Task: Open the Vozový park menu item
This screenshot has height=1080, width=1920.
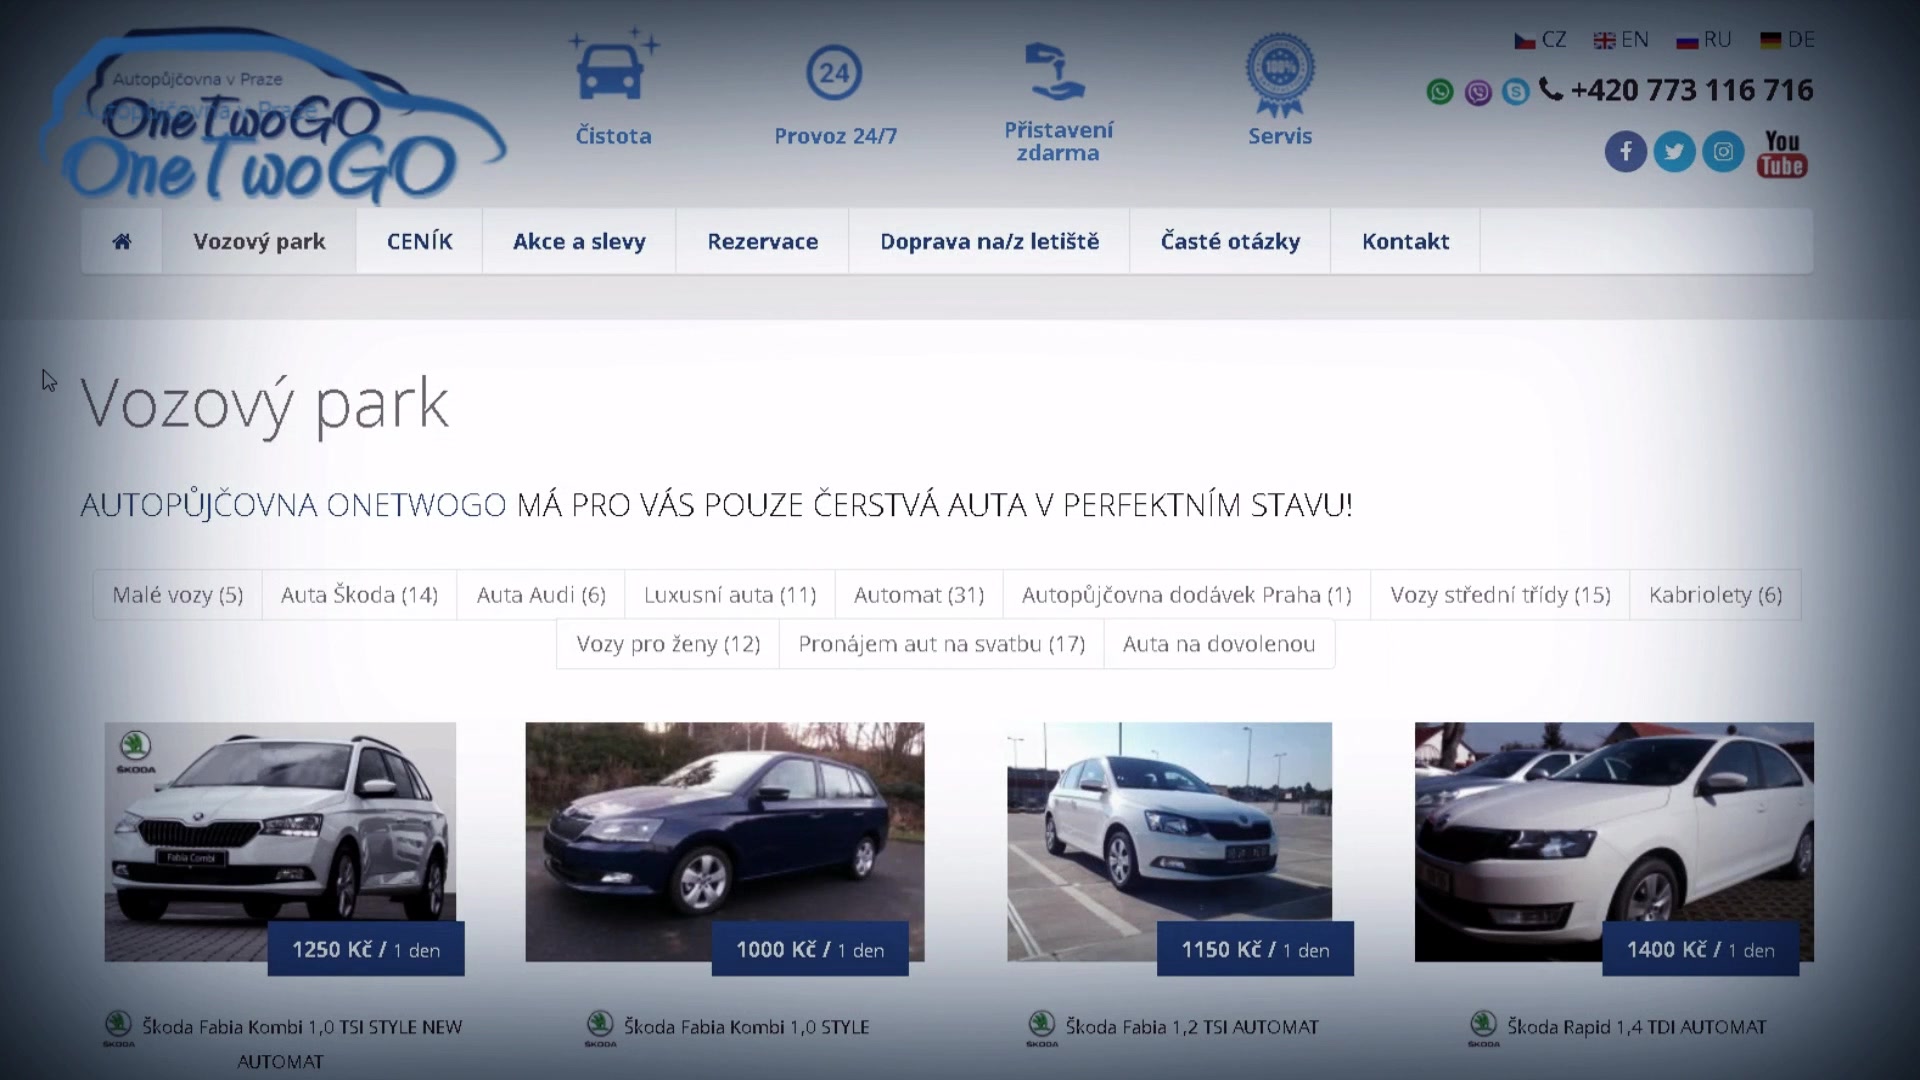Action: pos(259,241)
